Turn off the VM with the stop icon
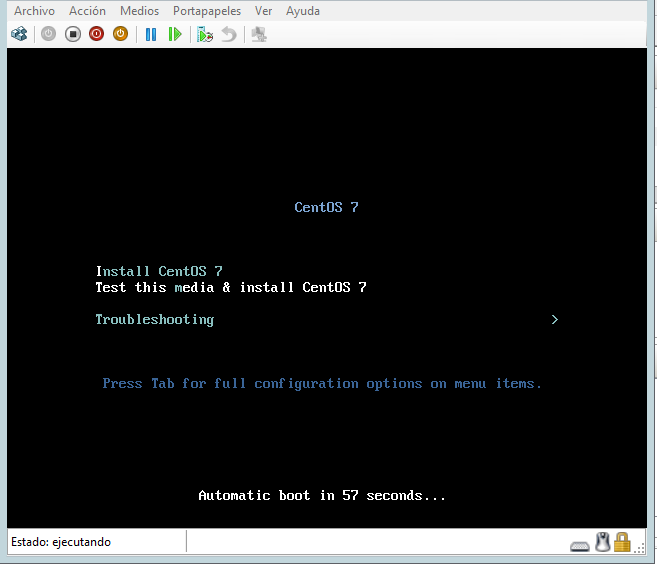Image resolution: width=657 pixels, height=564 pixels. coord(72,34)
